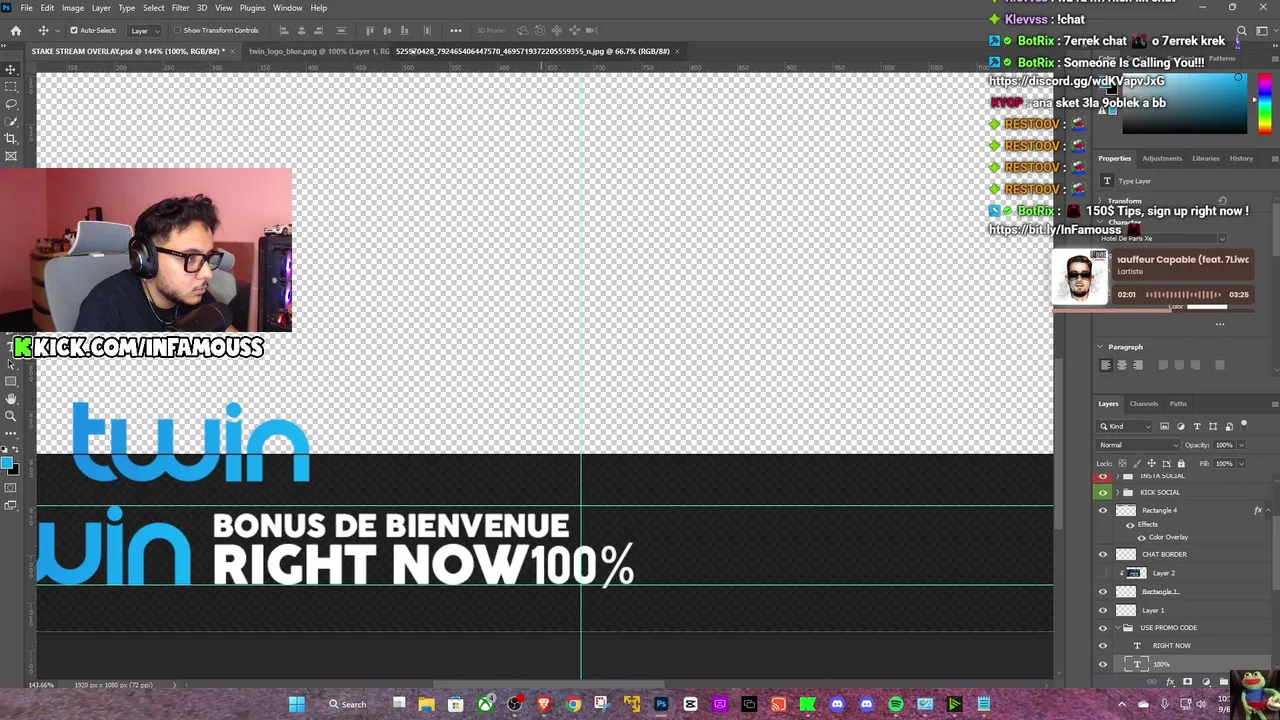The height and width of the screenshot is (720, 1280).
Task: Open the Image menu
Action: (73, 8)
